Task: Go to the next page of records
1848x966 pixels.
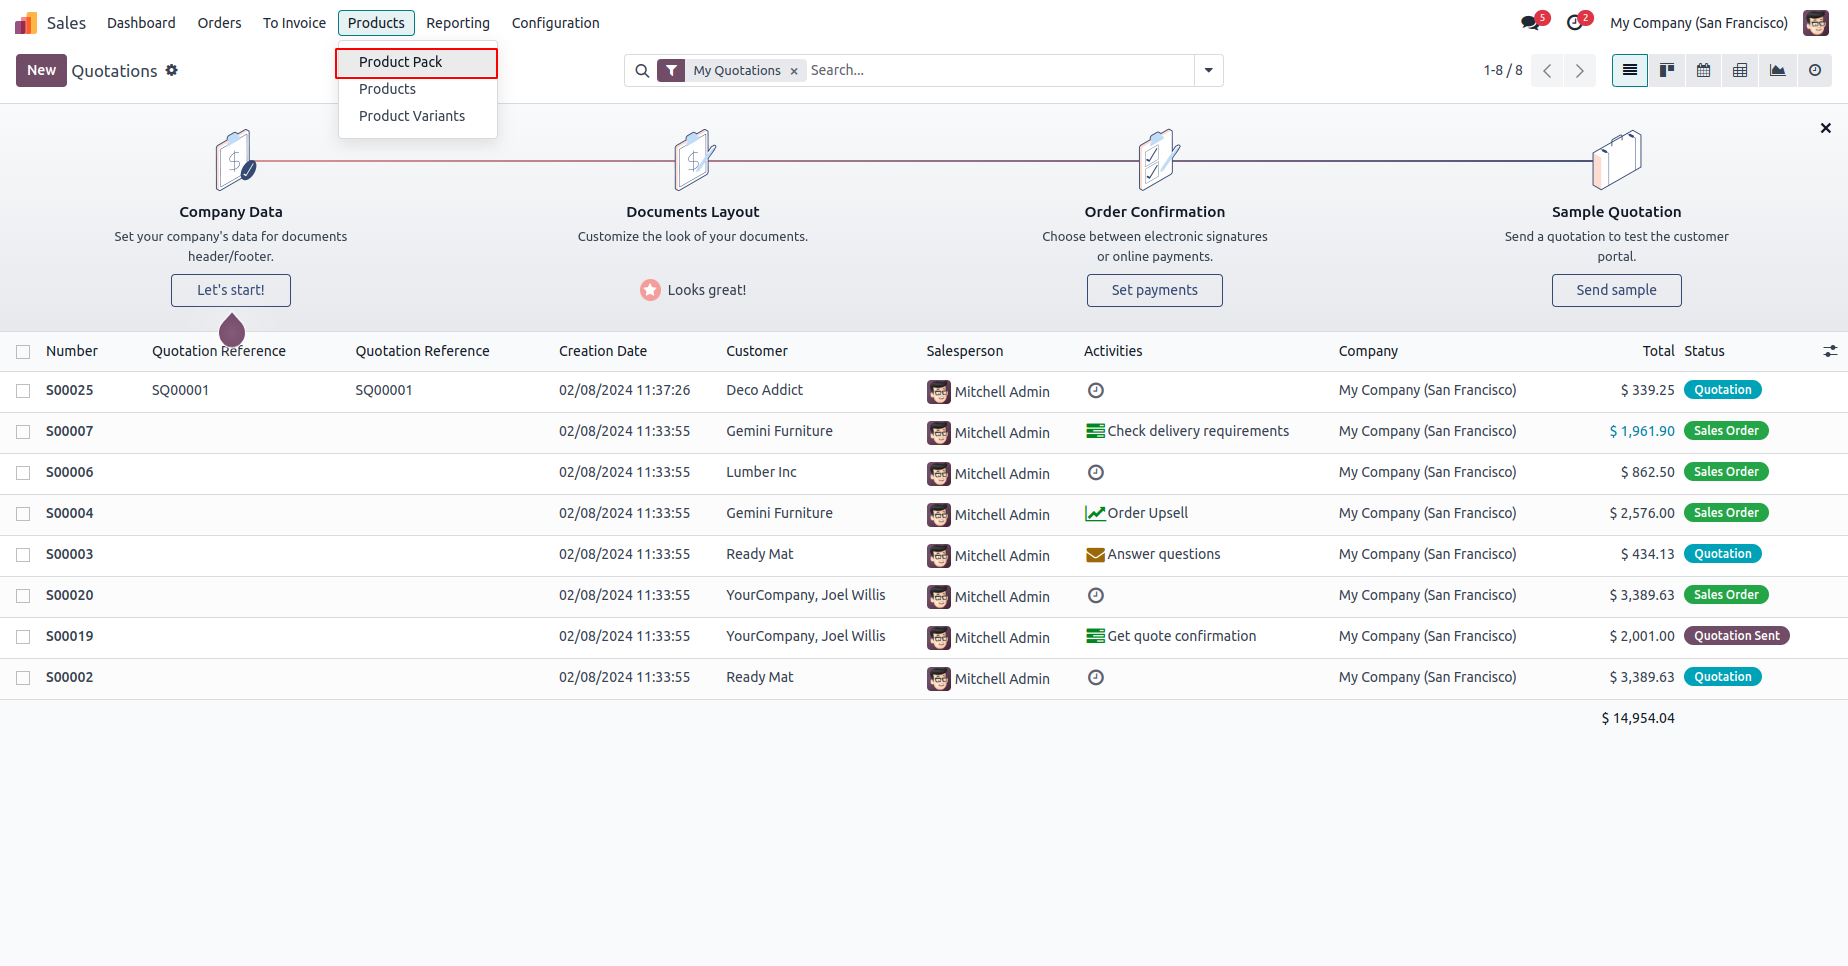Action: tap(1580, 71)
